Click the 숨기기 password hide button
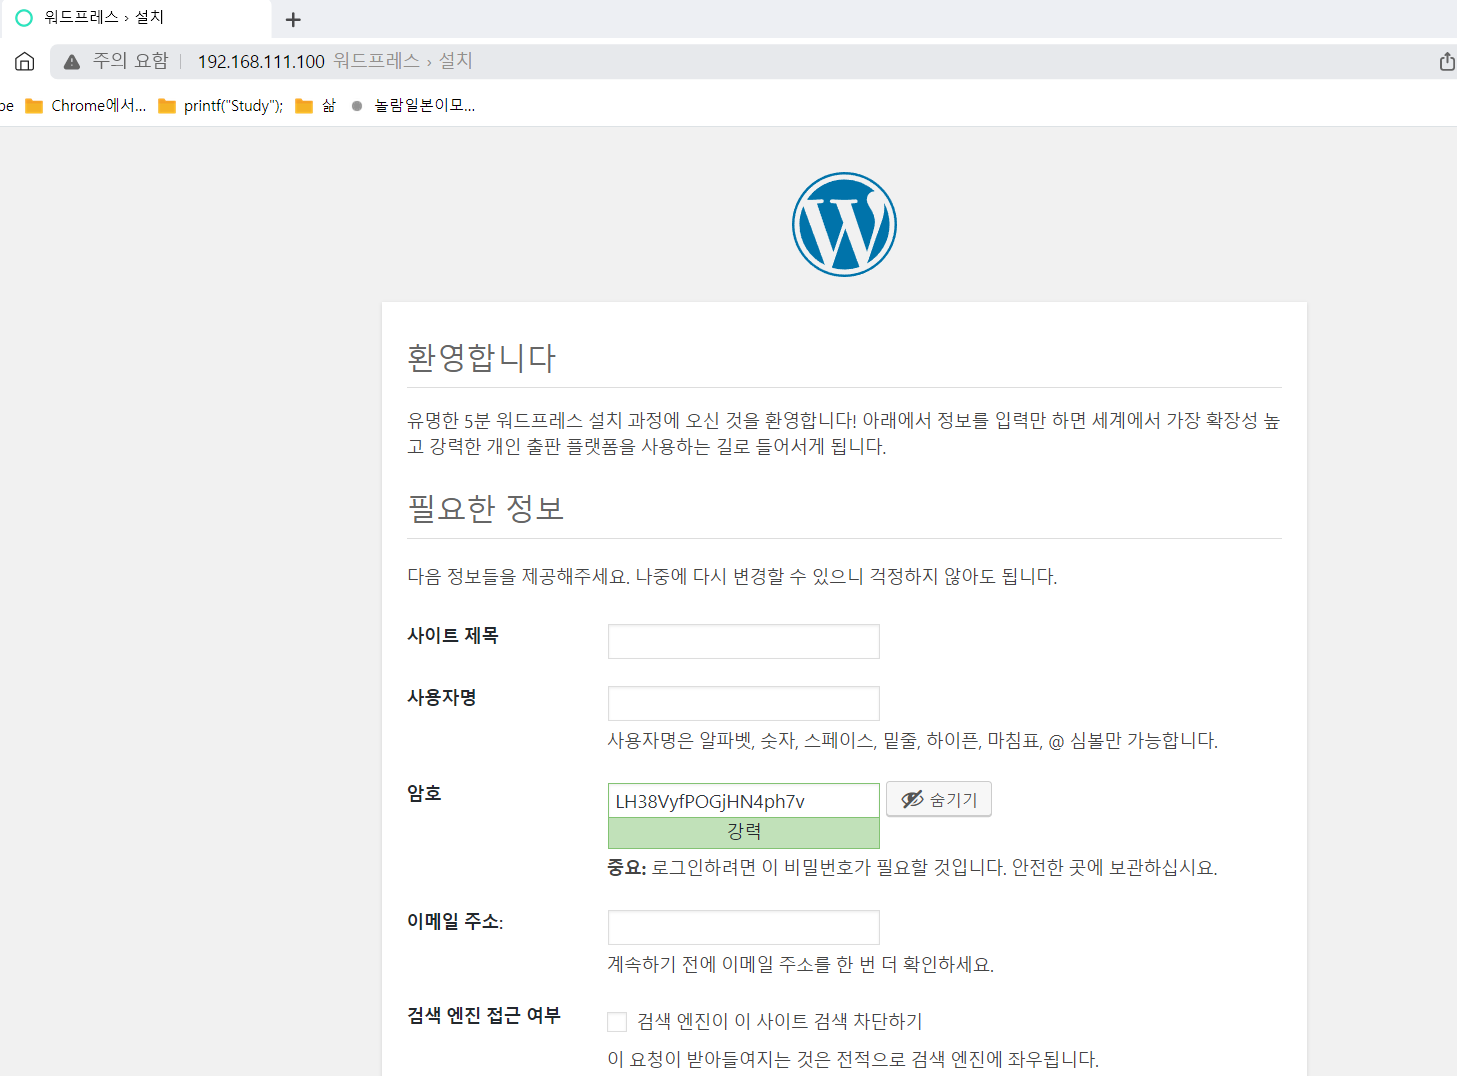Image resolution: width=1457 pixels, height=1076 pixels. coord(939,799)
